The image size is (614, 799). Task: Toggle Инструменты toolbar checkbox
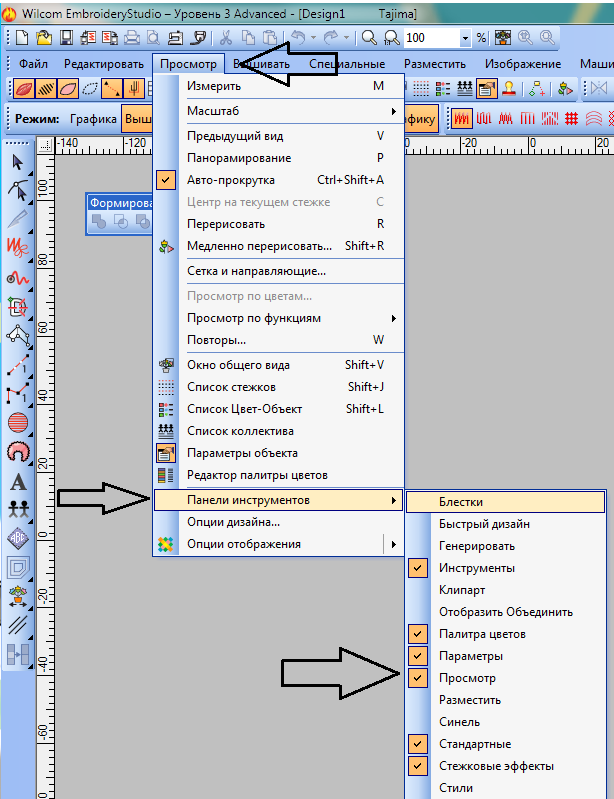pos(506,568)
